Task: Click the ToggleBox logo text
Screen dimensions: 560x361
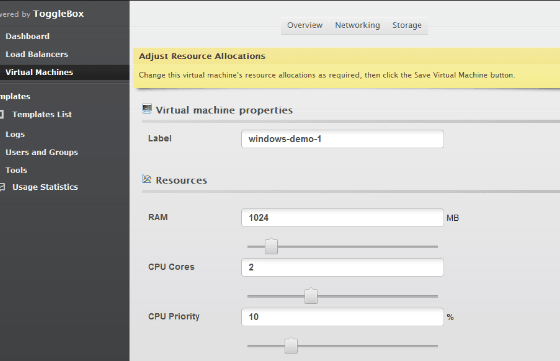Action: click(59, 14)
